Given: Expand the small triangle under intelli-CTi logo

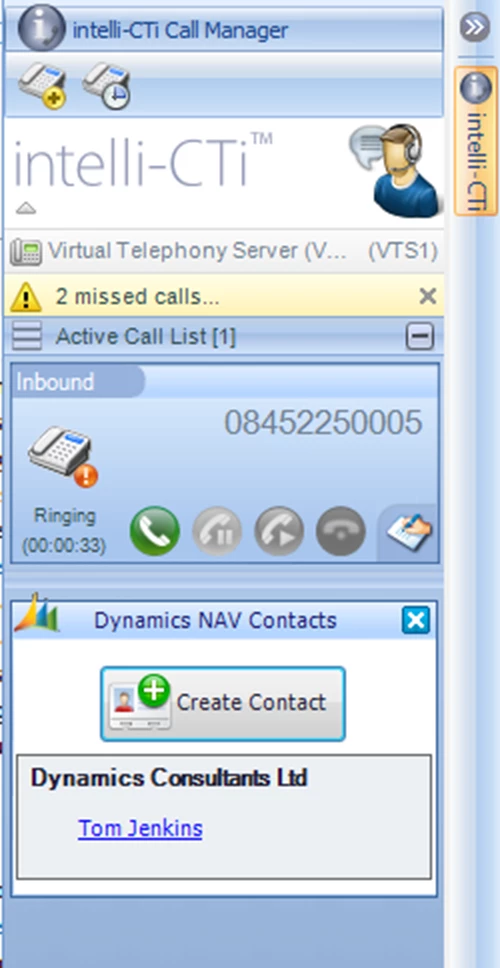Looking at the screenshot, I should click(x=26, y=208).
